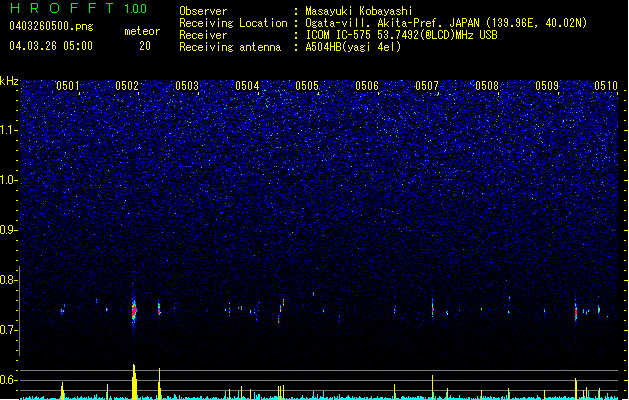Click the 0.6 kHz frequency axis label
629x400 pixels.
[9, 380]
